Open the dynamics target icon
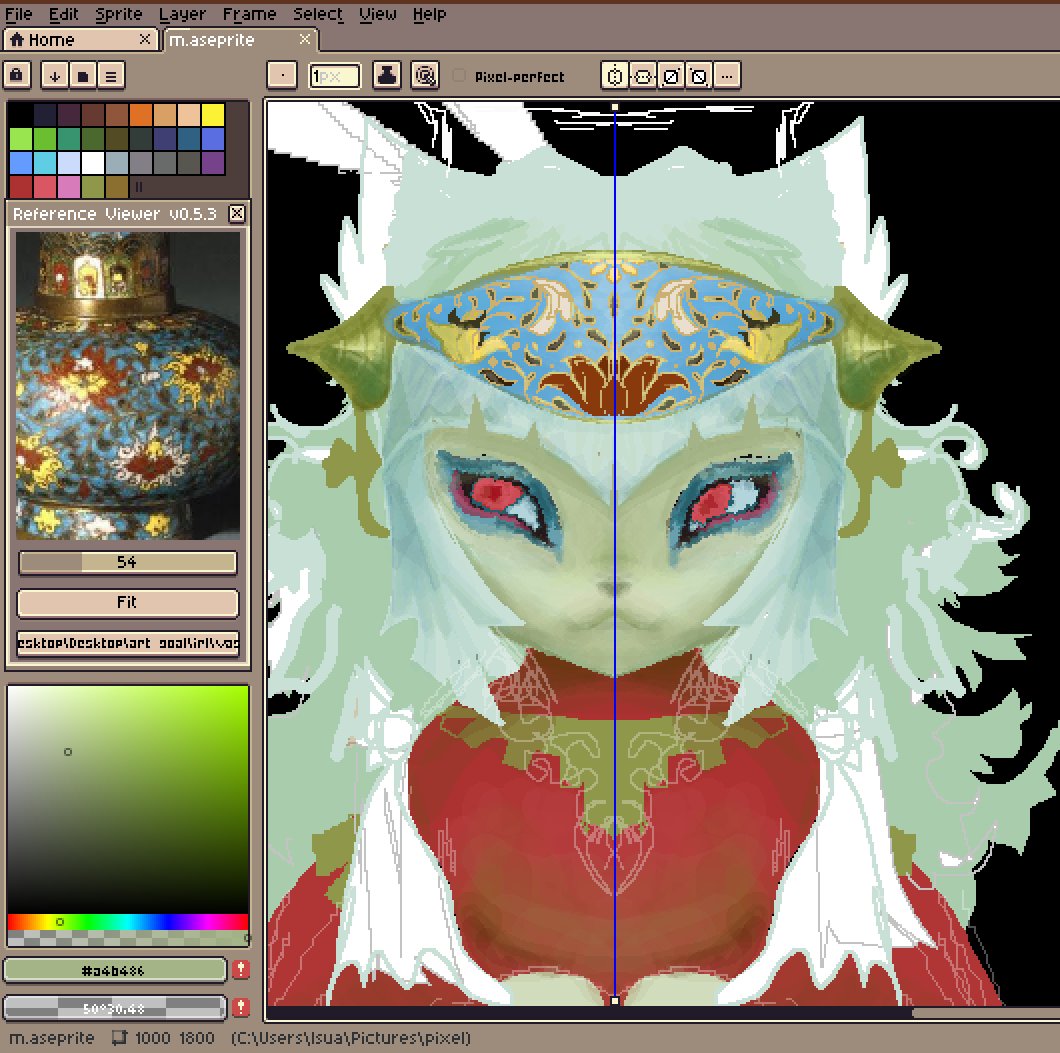The image size is (1060, 1053). [425, 76]
